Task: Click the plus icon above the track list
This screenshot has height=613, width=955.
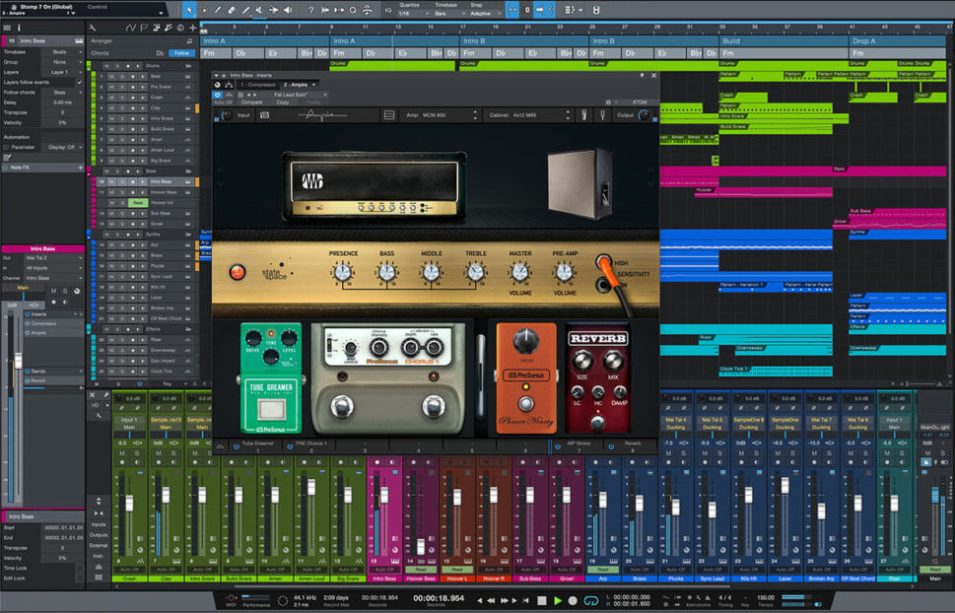Action: pyautogui.click(x=192, y=27)
